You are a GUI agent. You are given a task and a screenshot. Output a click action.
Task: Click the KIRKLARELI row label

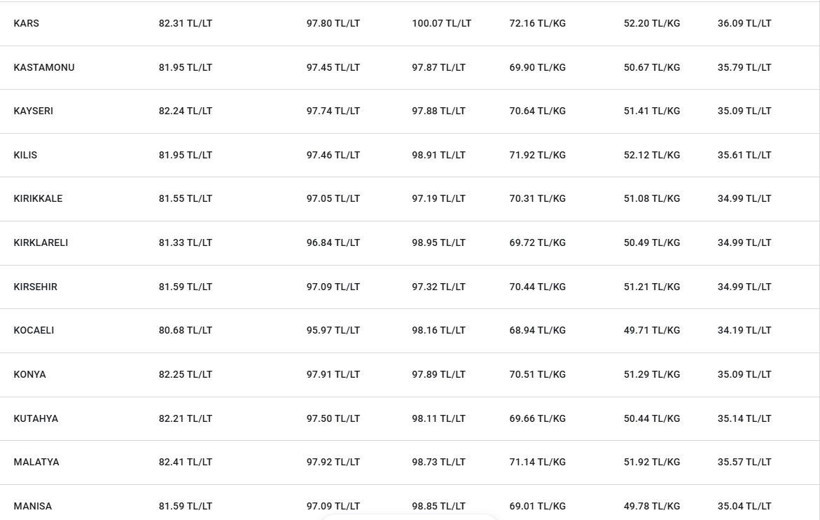pos(41,243)
